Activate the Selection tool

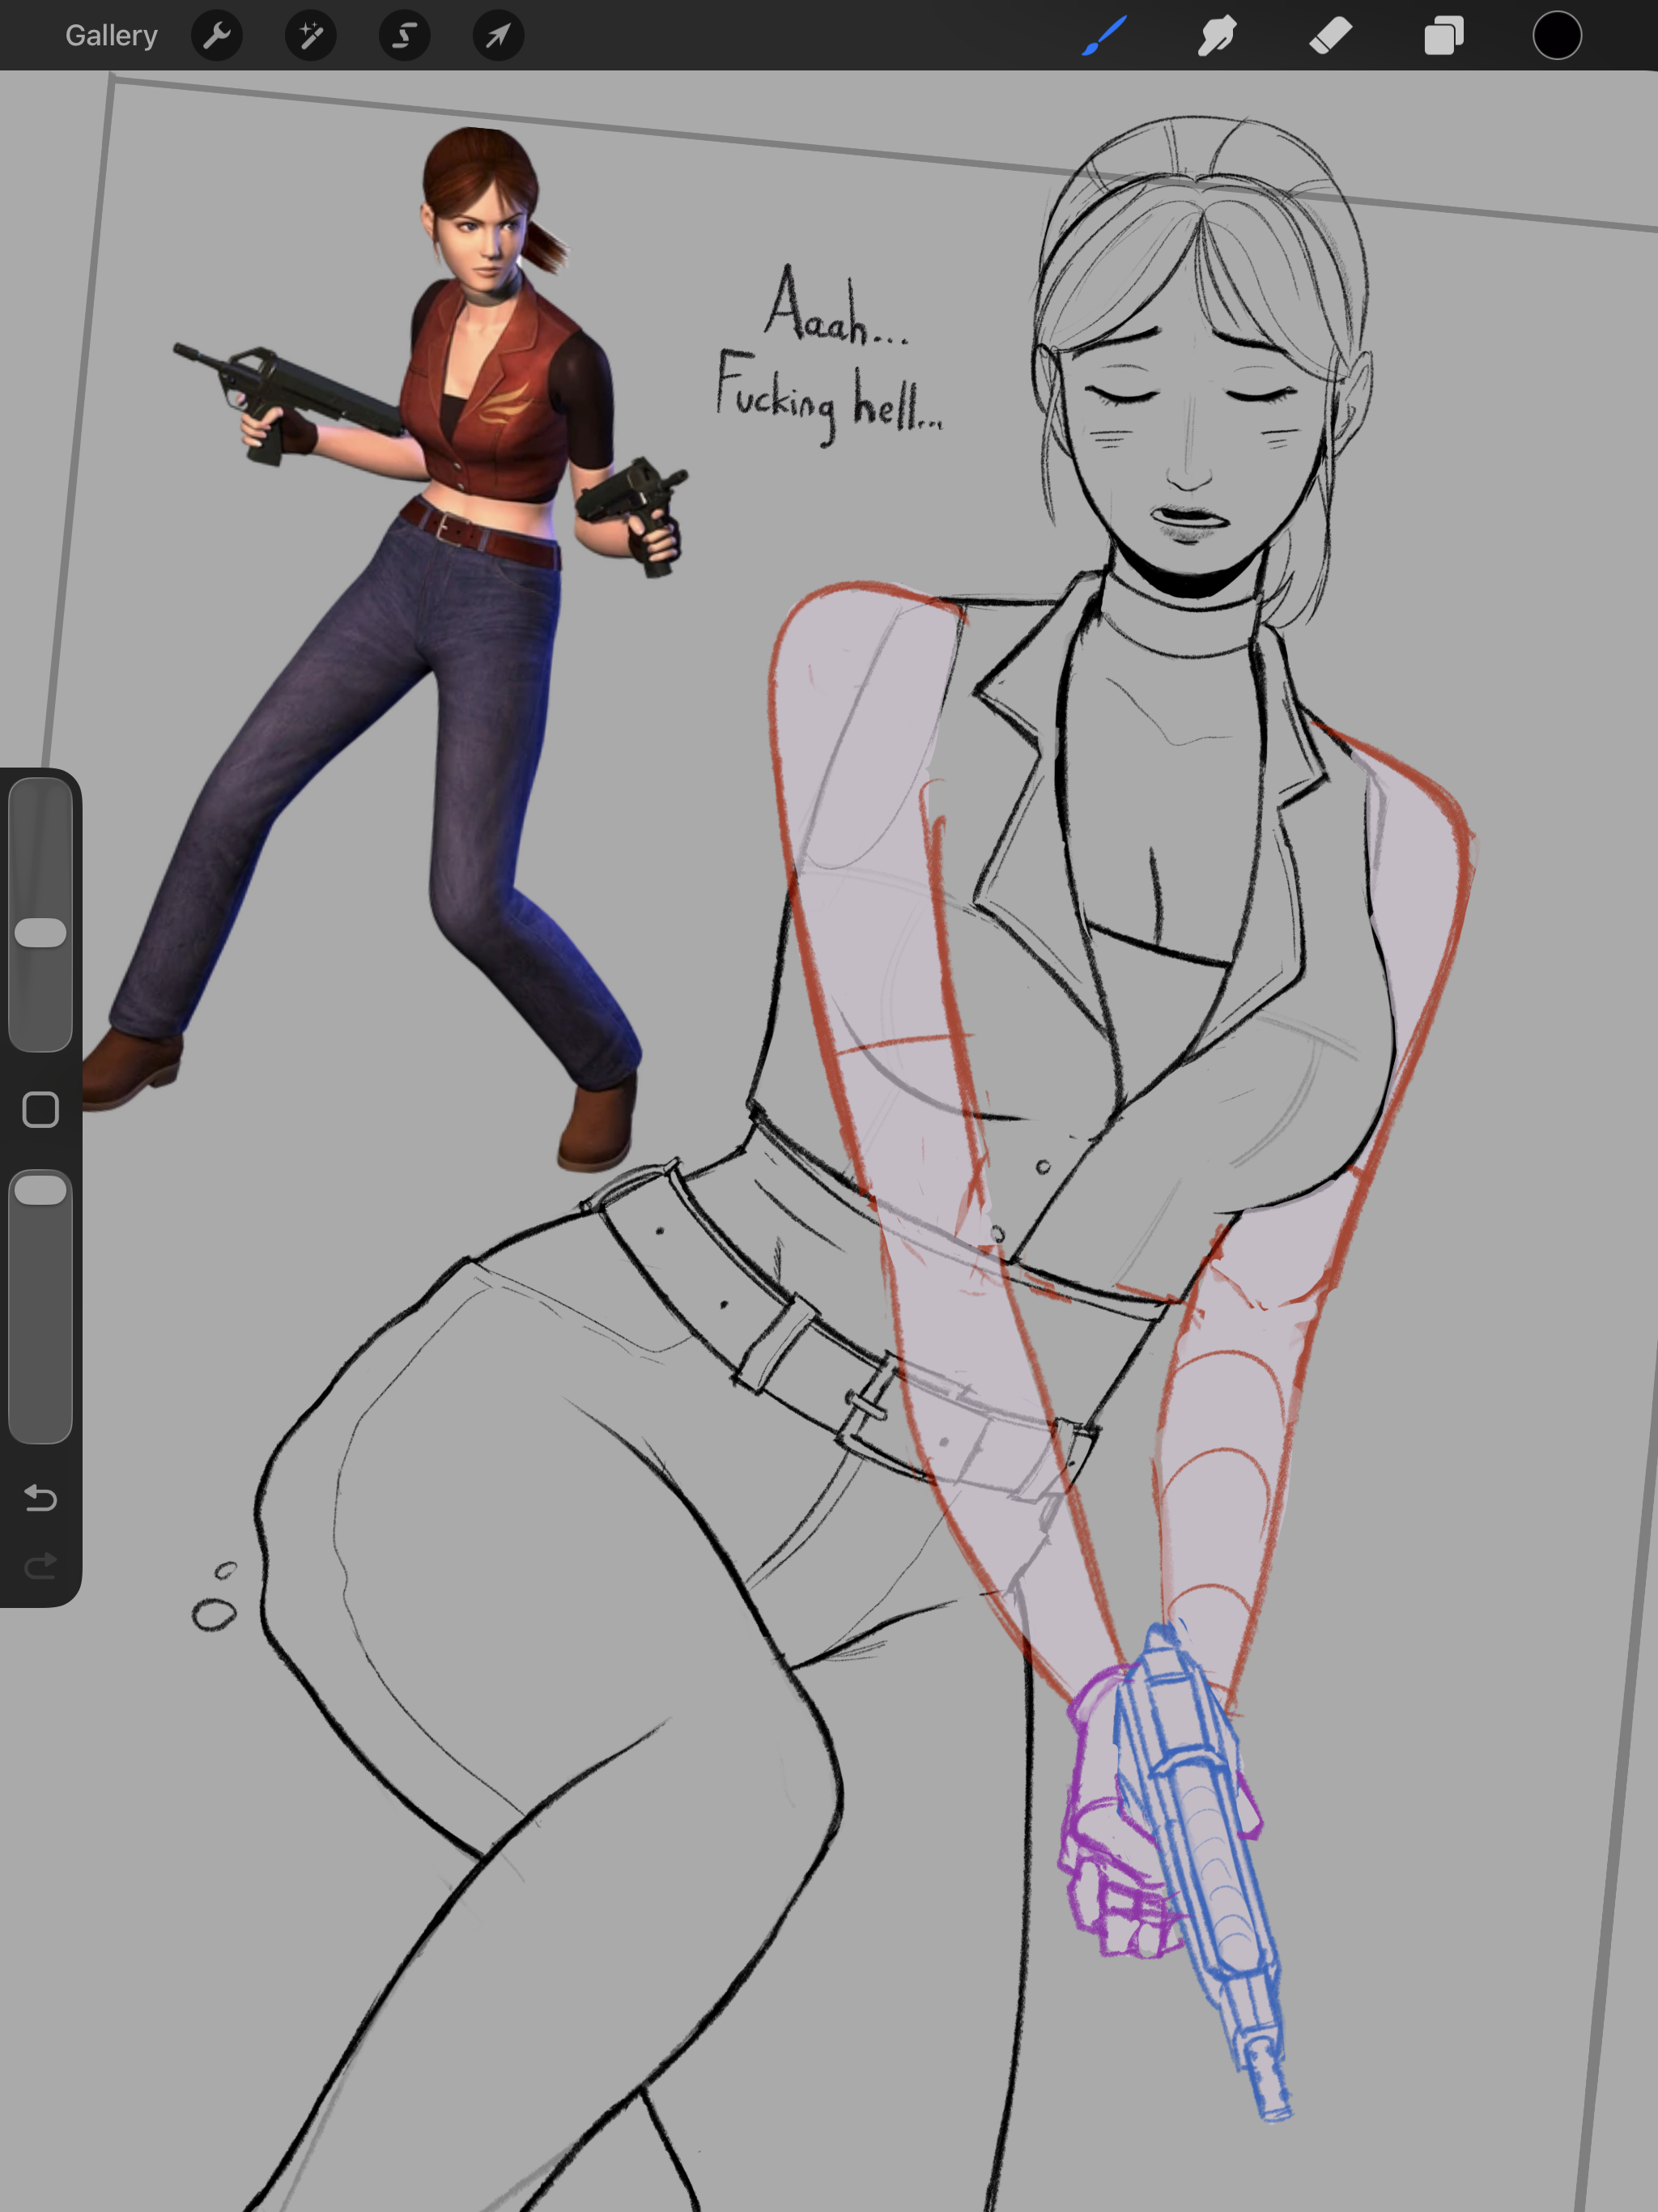[x=405, y=36]
